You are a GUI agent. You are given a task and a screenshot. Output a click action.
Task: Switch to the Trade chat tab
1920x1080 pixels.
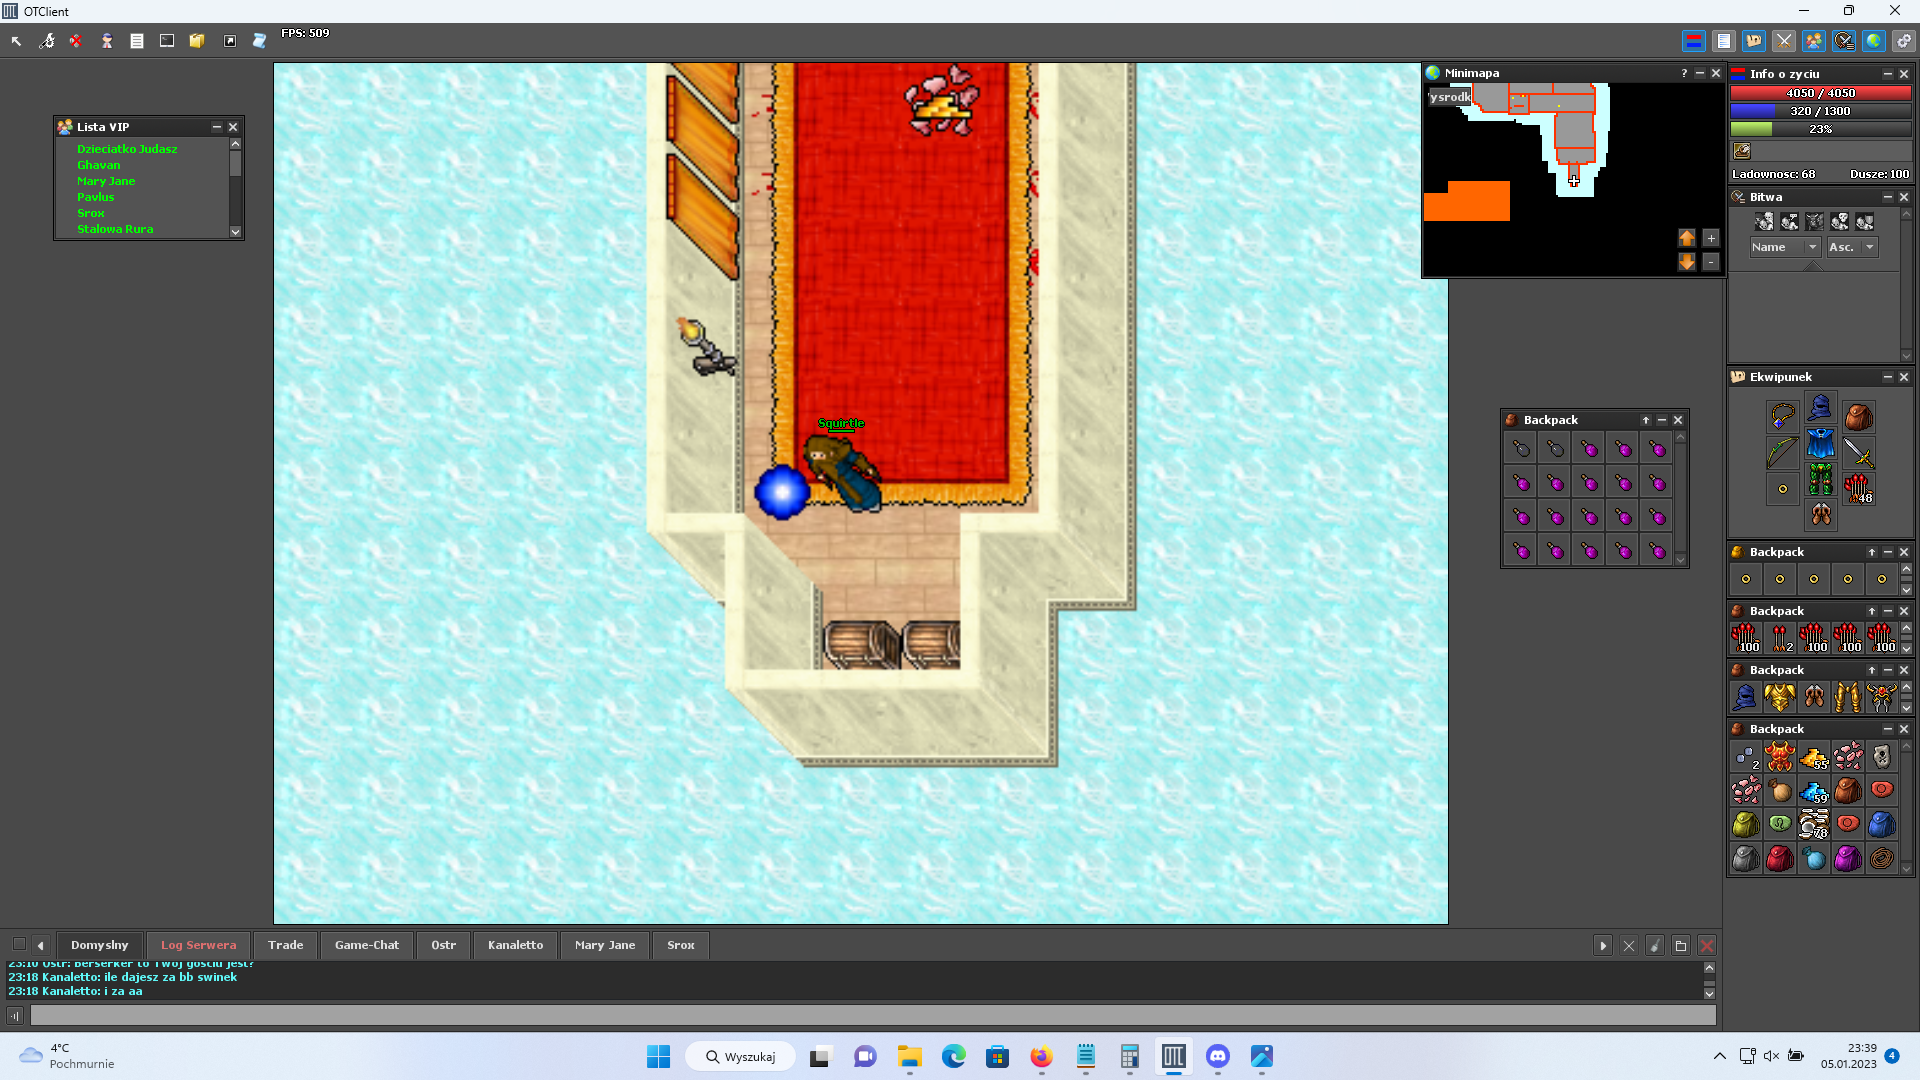coord(286,945)
